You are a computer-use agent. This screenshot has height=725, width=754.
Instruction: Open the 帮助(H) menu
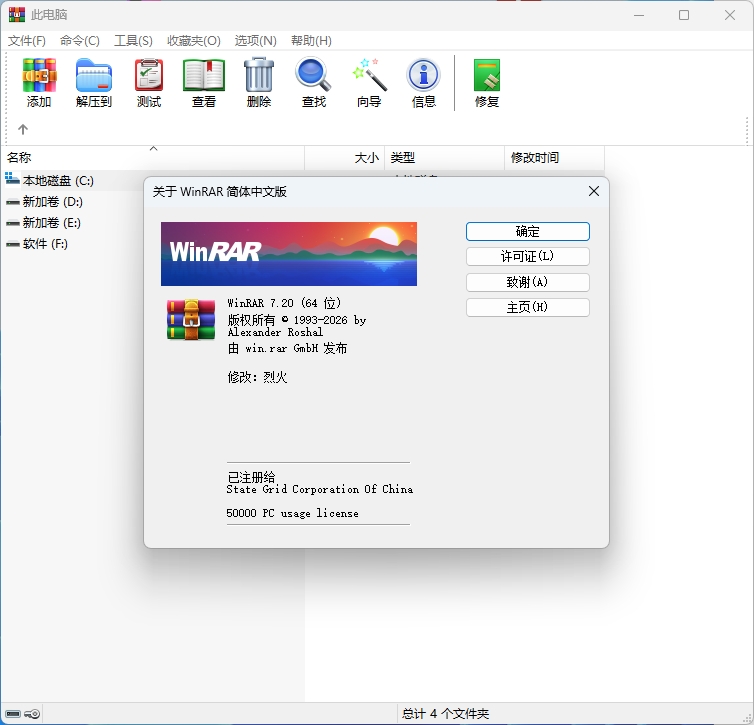(311, 41)
